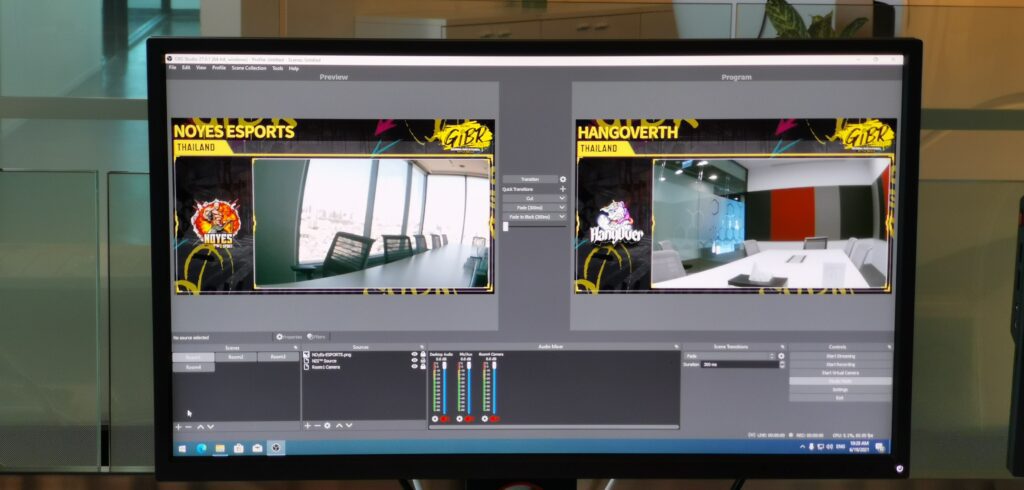The width and height of the screenshot is (1024, 490).
Task: Move scene down in Scenes panel
Action: point(210,427)
